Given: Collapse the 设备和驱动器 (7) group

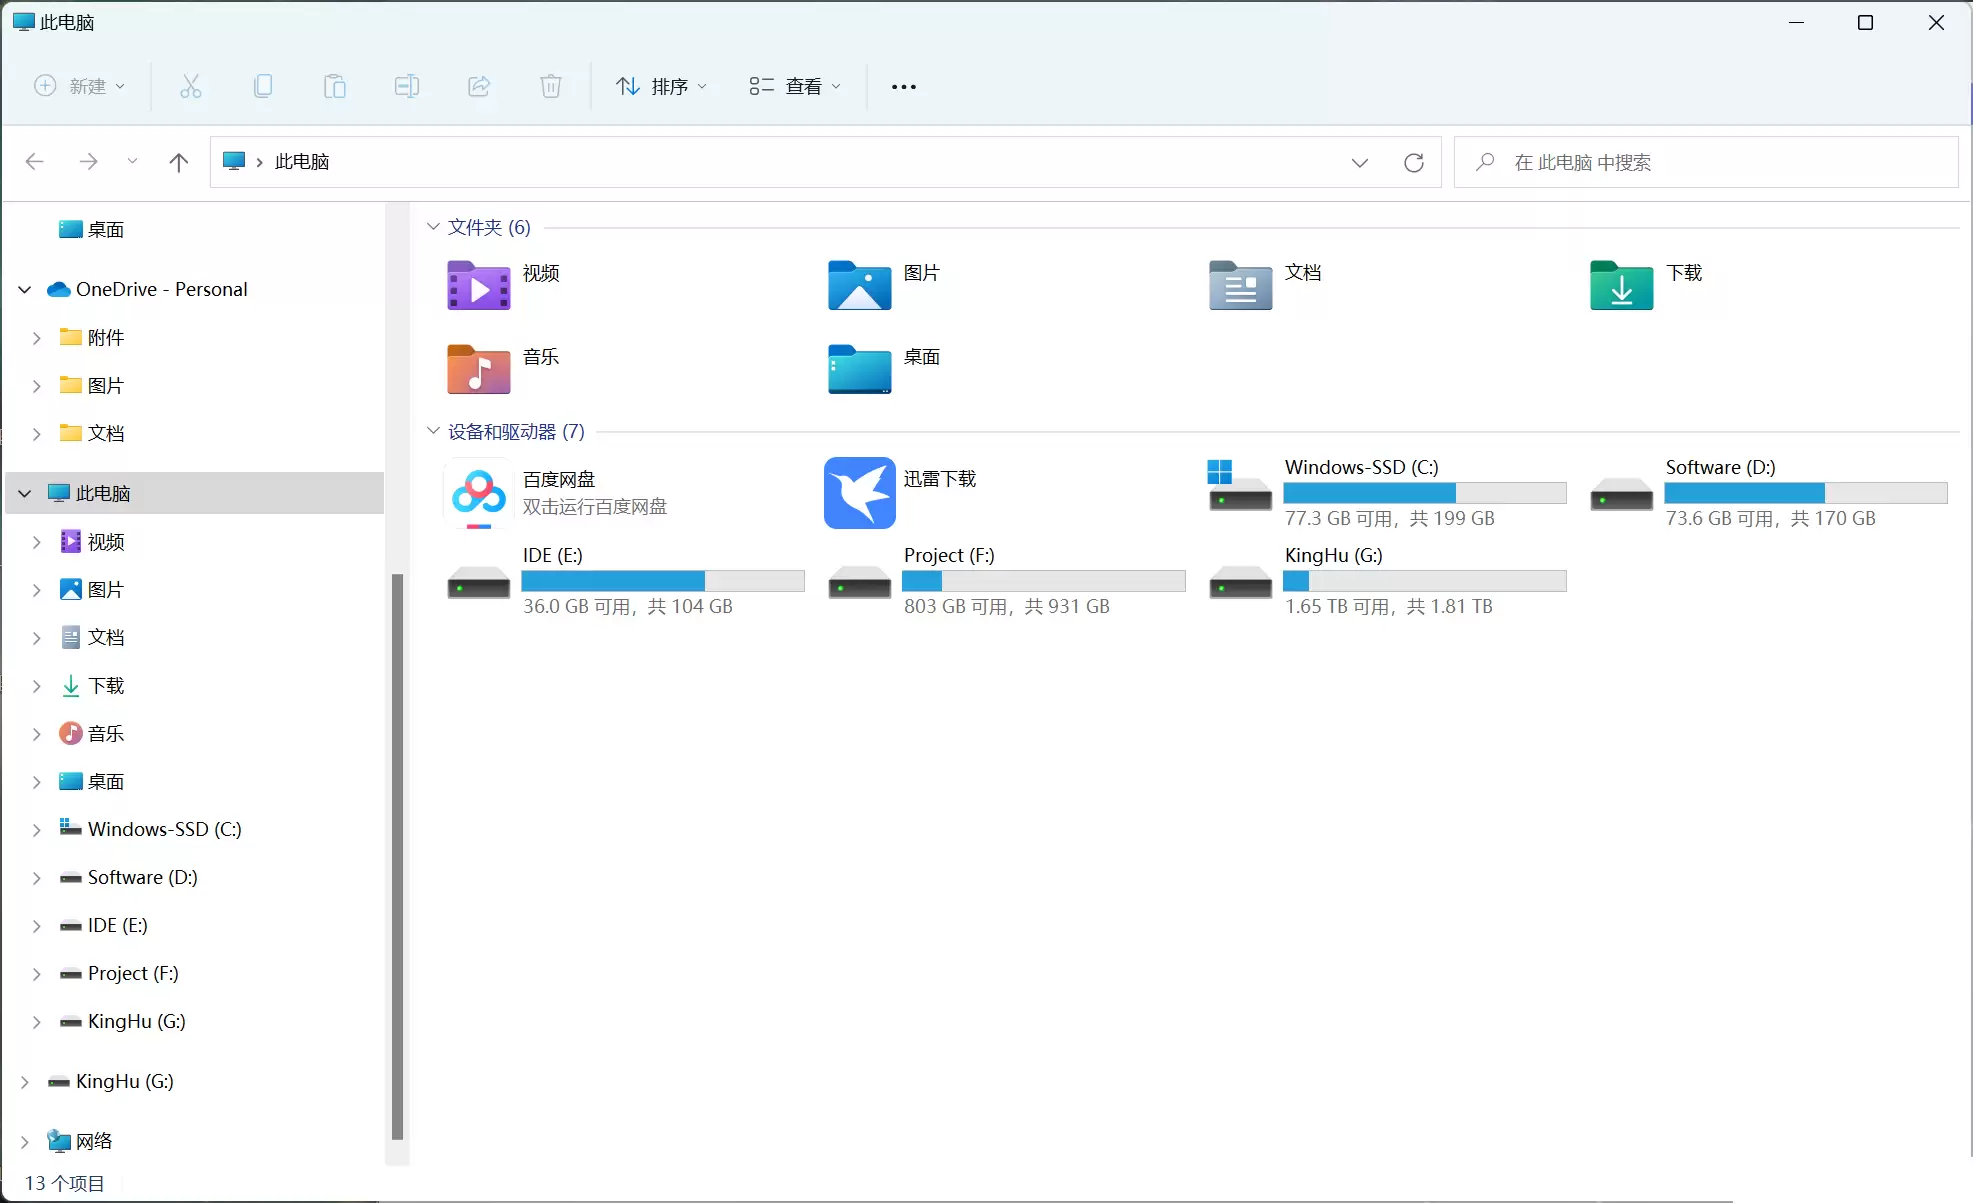Looking at the screenshot, I should tap(433, 431).
